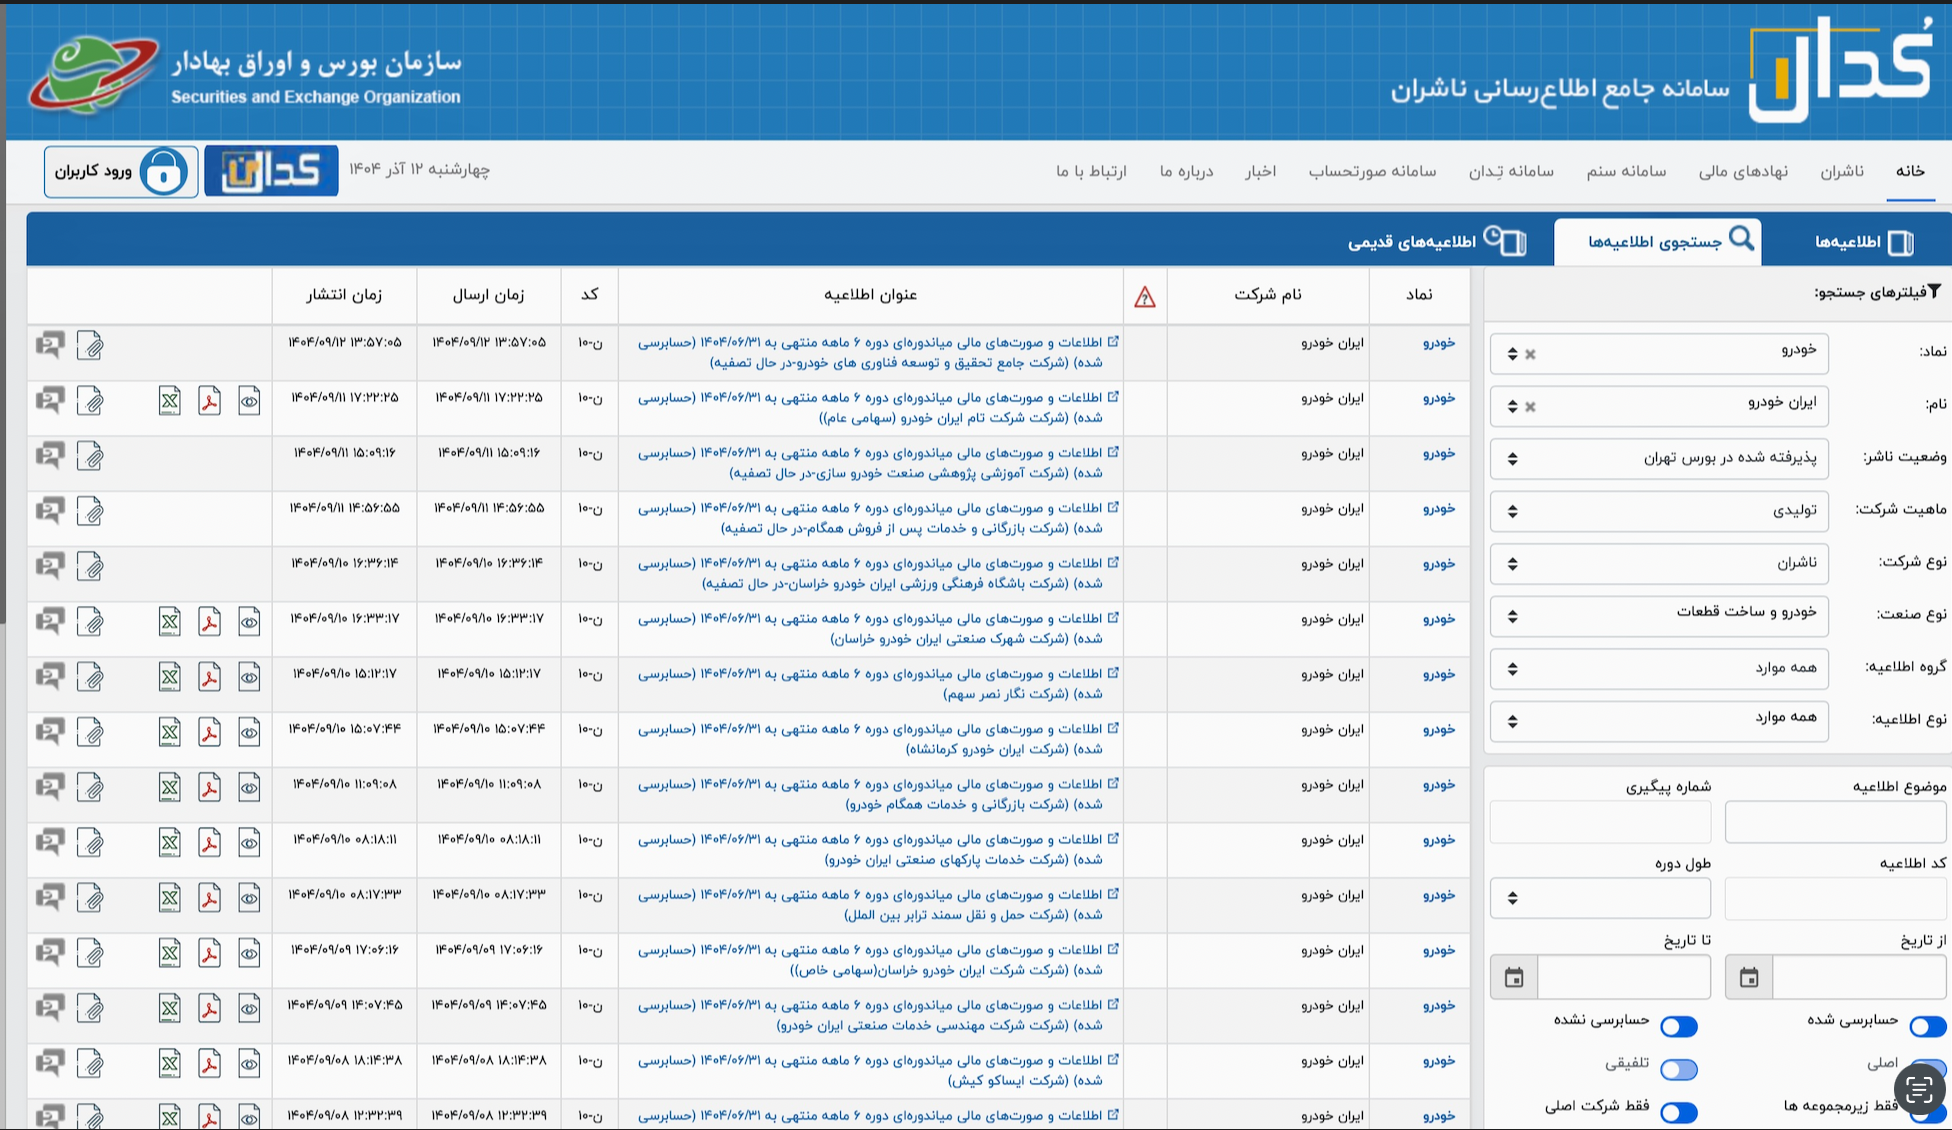The width and height of the screenshot is (1952, 1130).
Task: Open the ناشران menu item
Action: (1841, 171)
